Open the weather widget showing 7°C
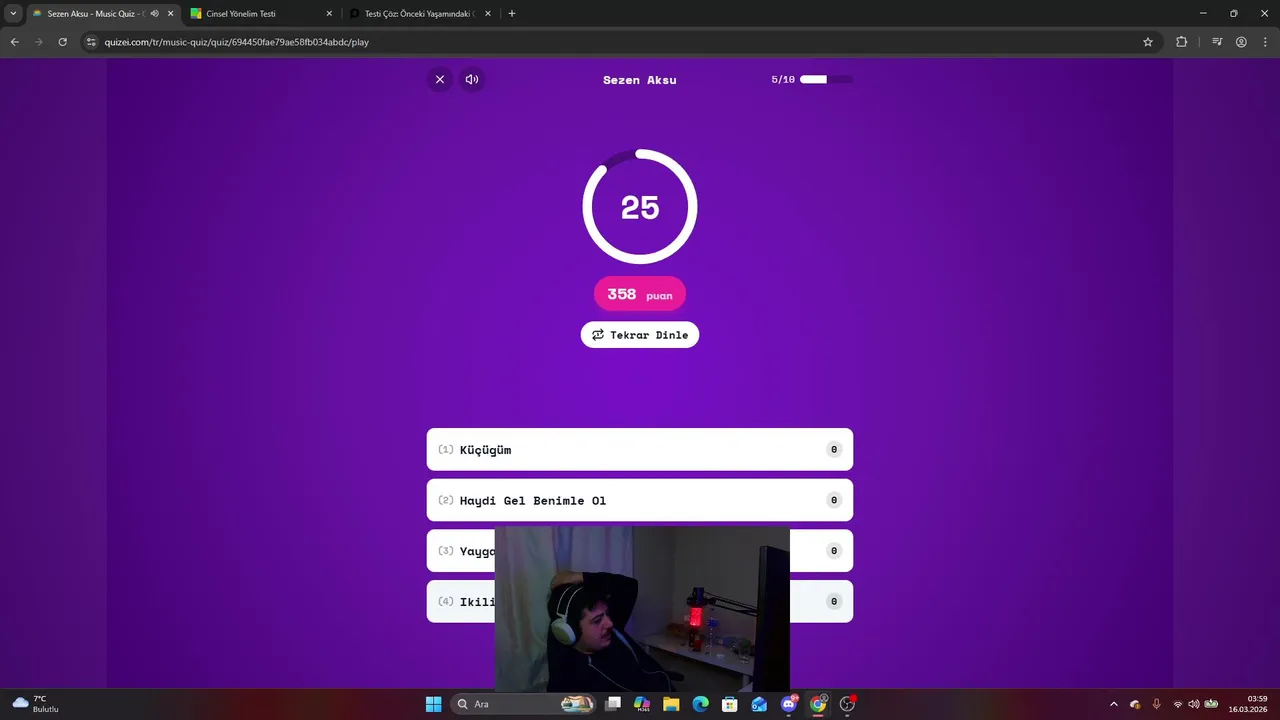The image size is (1280, 720). 36,704
